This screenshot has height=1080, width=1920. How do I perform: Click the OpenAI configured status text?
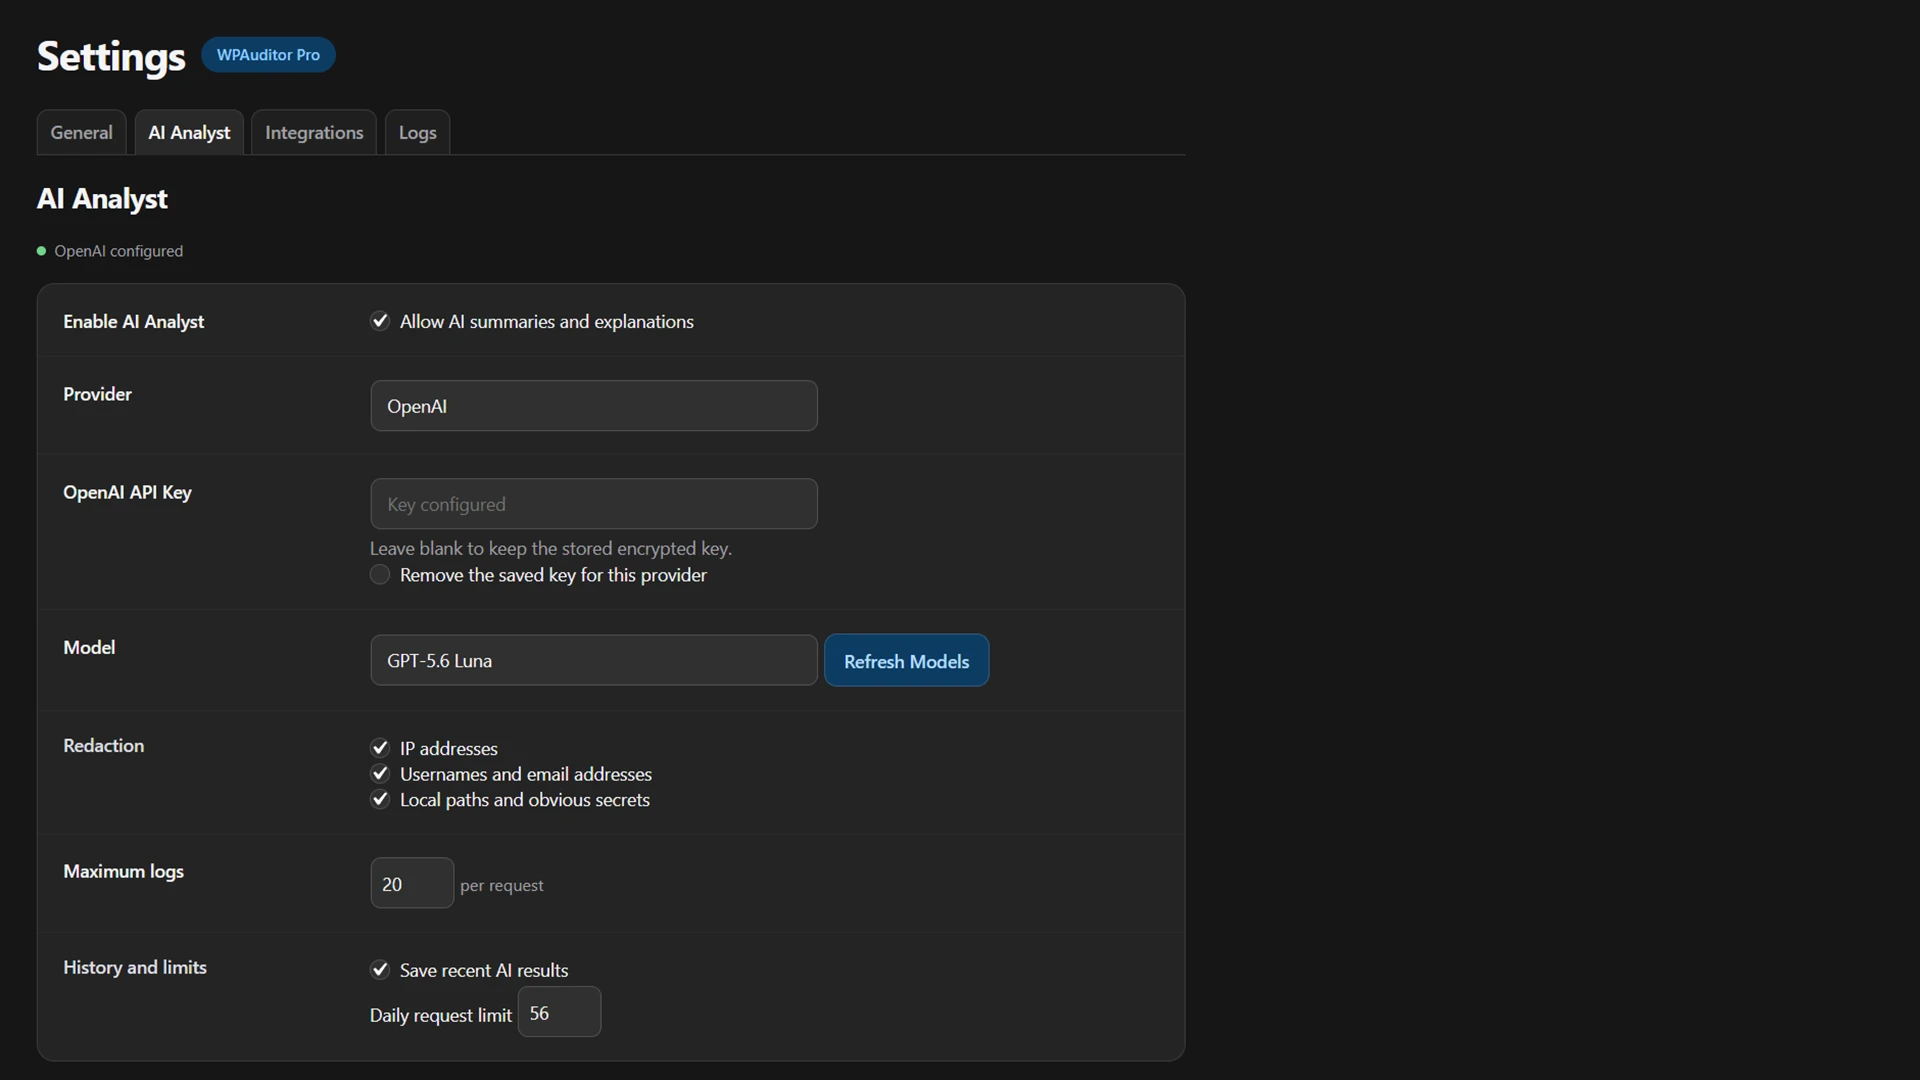(118, 251)
